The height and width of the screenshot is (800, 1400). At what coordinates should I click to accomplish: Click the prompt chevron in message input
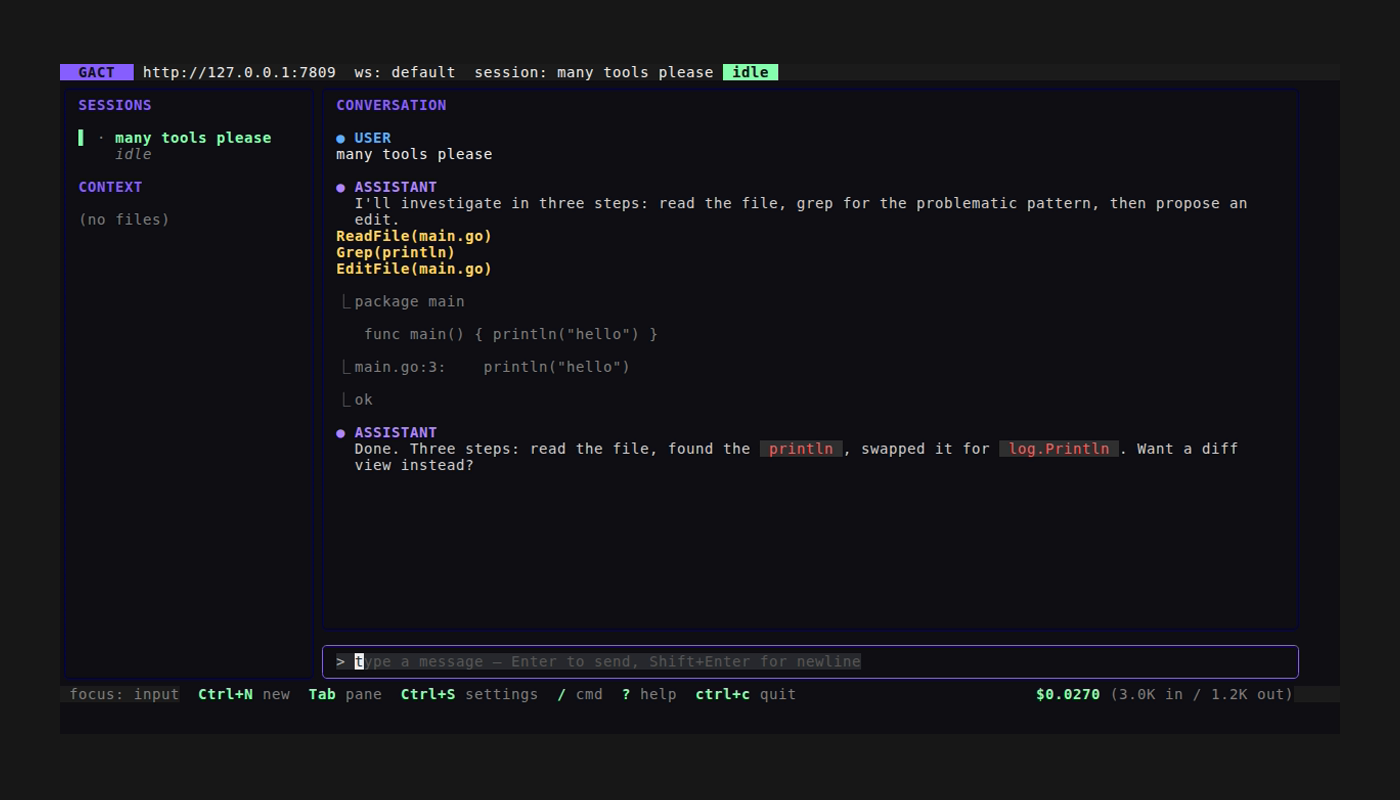pos(341,661)
